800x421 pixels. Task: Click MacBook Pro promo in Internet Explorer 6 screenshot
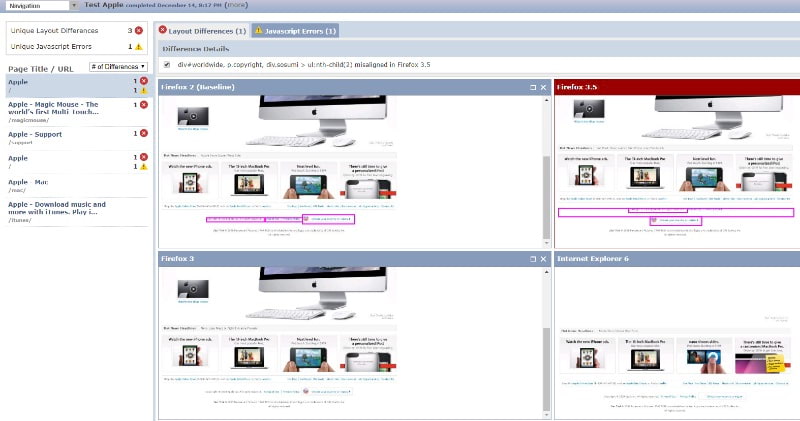click(645, 356)
